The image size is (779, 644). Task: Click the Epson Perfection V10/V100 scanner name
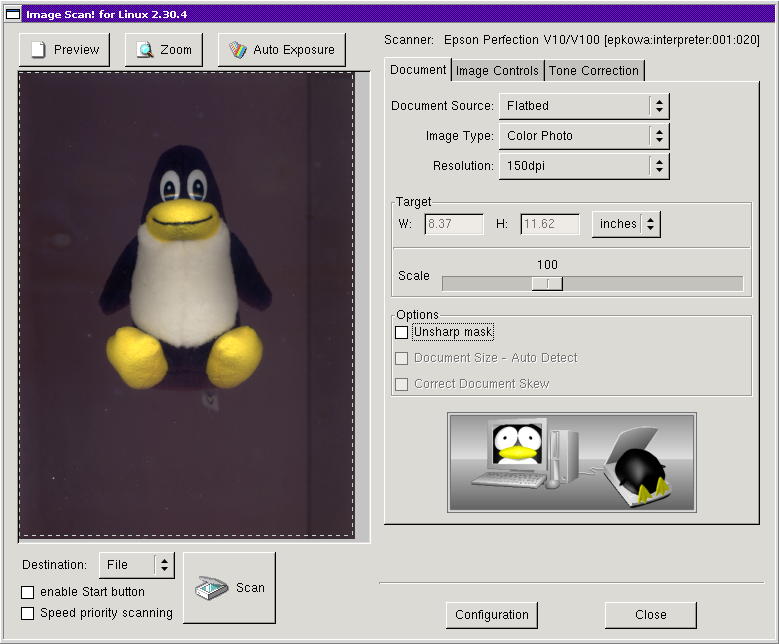click(x=522, y=40)
